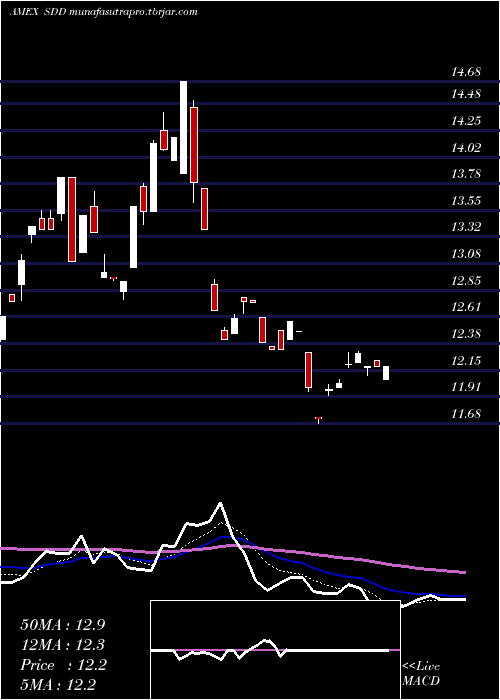500x700 pixels.
Task: Click the 12.85 price axis label
Action: (466, 280)
